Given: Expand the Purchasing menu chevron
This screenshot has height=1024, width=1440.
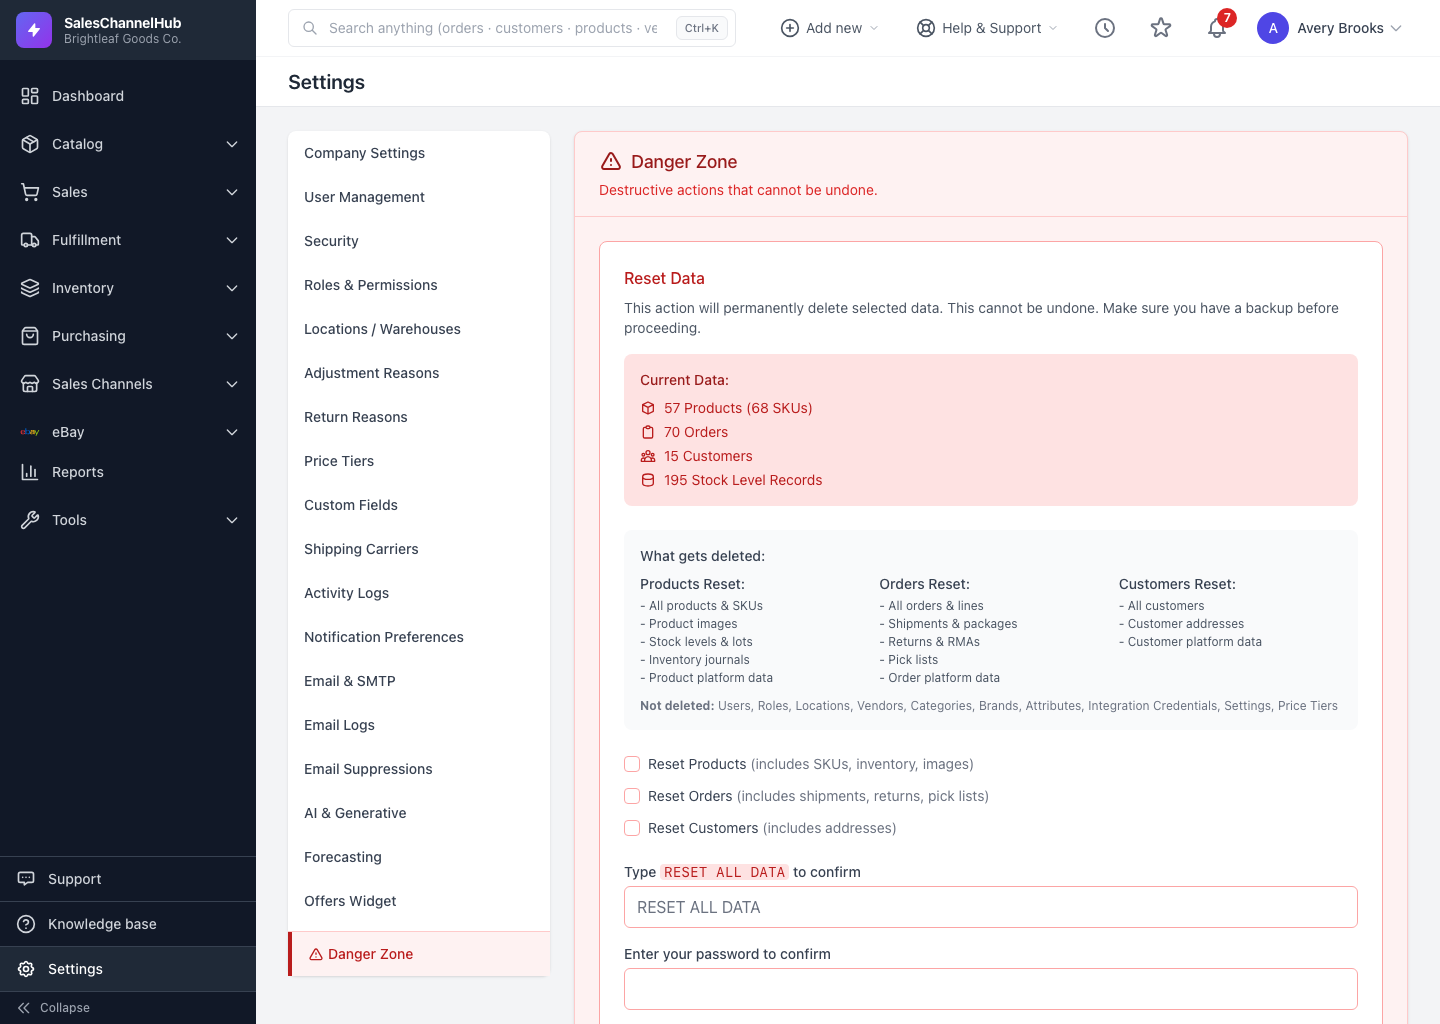Looking at the screenshot, I should click(x=232, y=336).
